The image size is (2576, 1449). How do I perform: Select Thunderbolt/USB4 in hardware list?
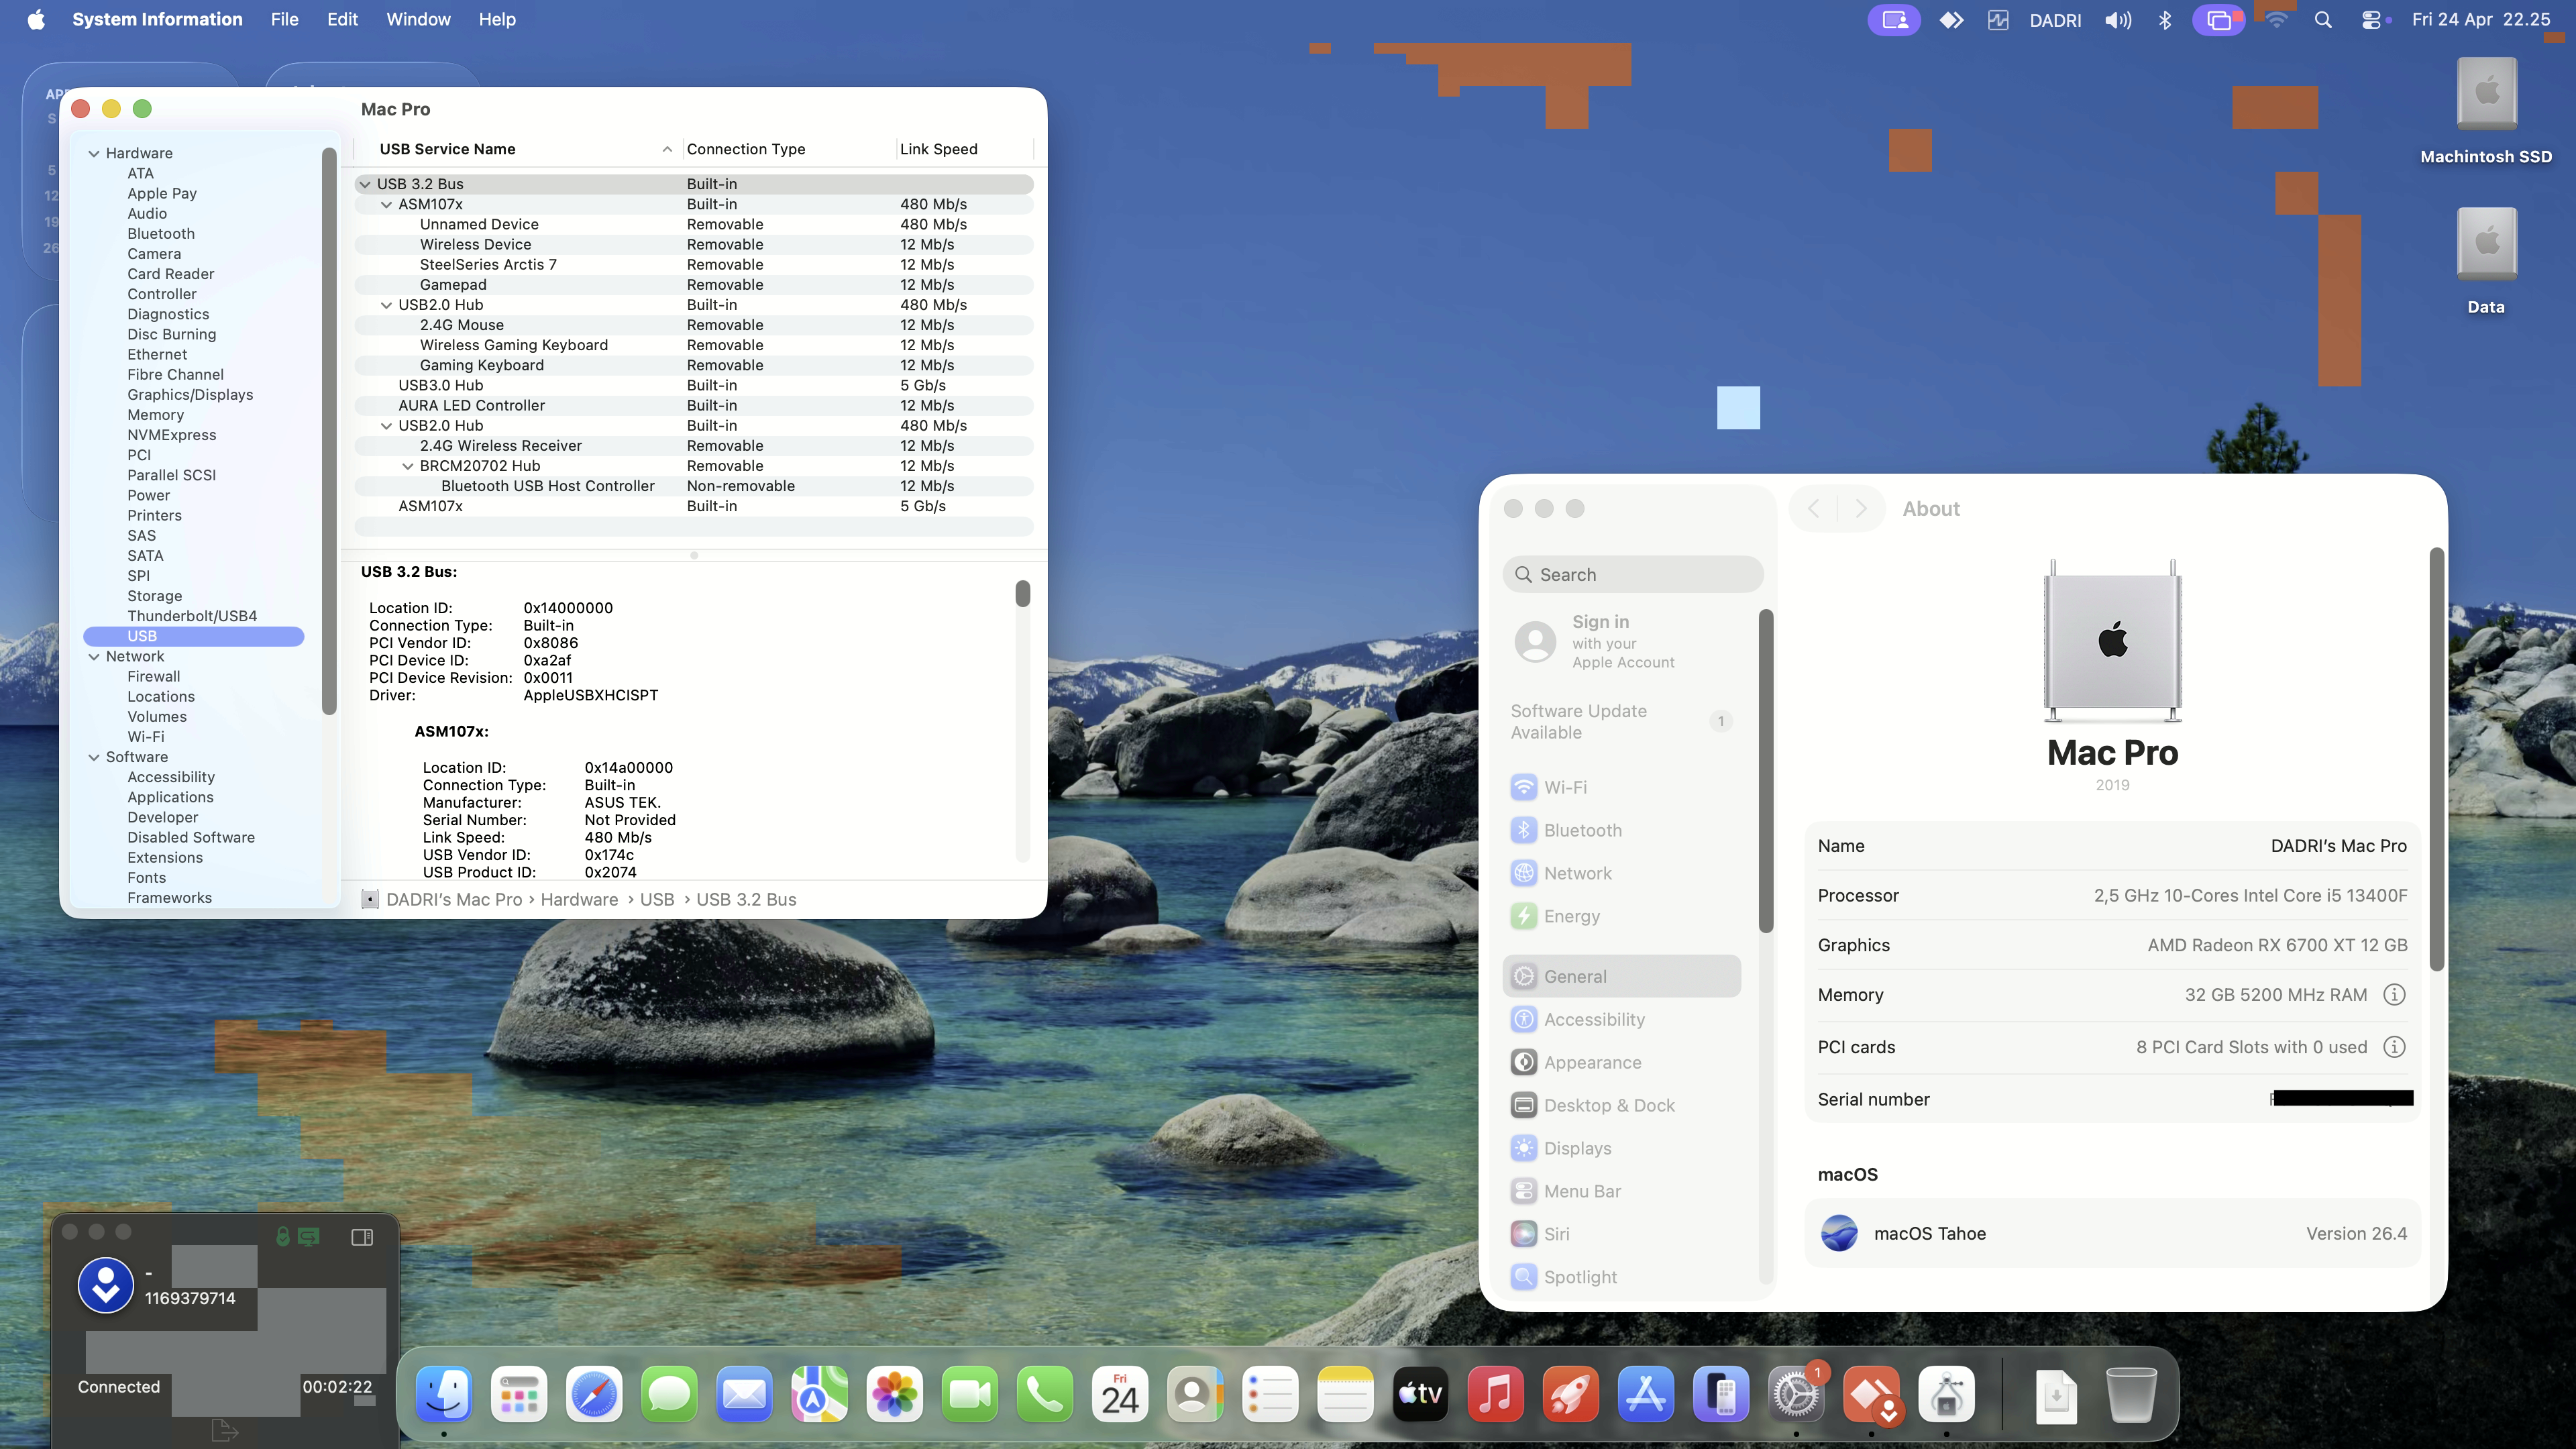[192, 616]
